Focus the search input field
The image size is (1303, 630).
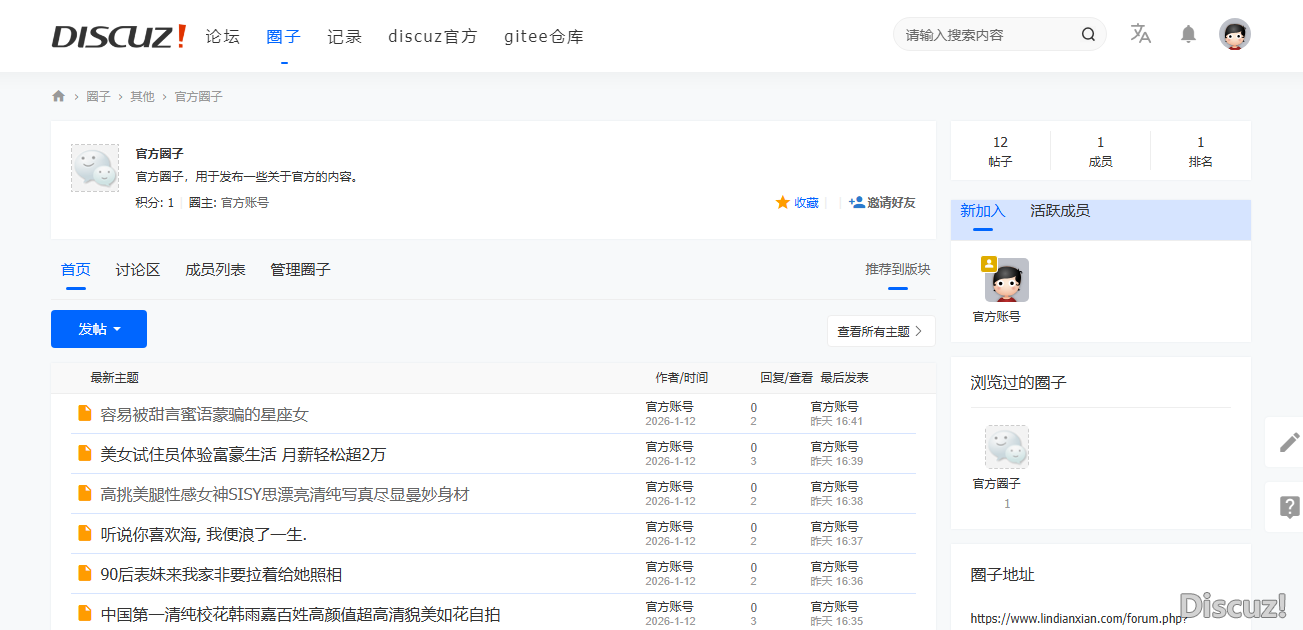coord(985,35)
